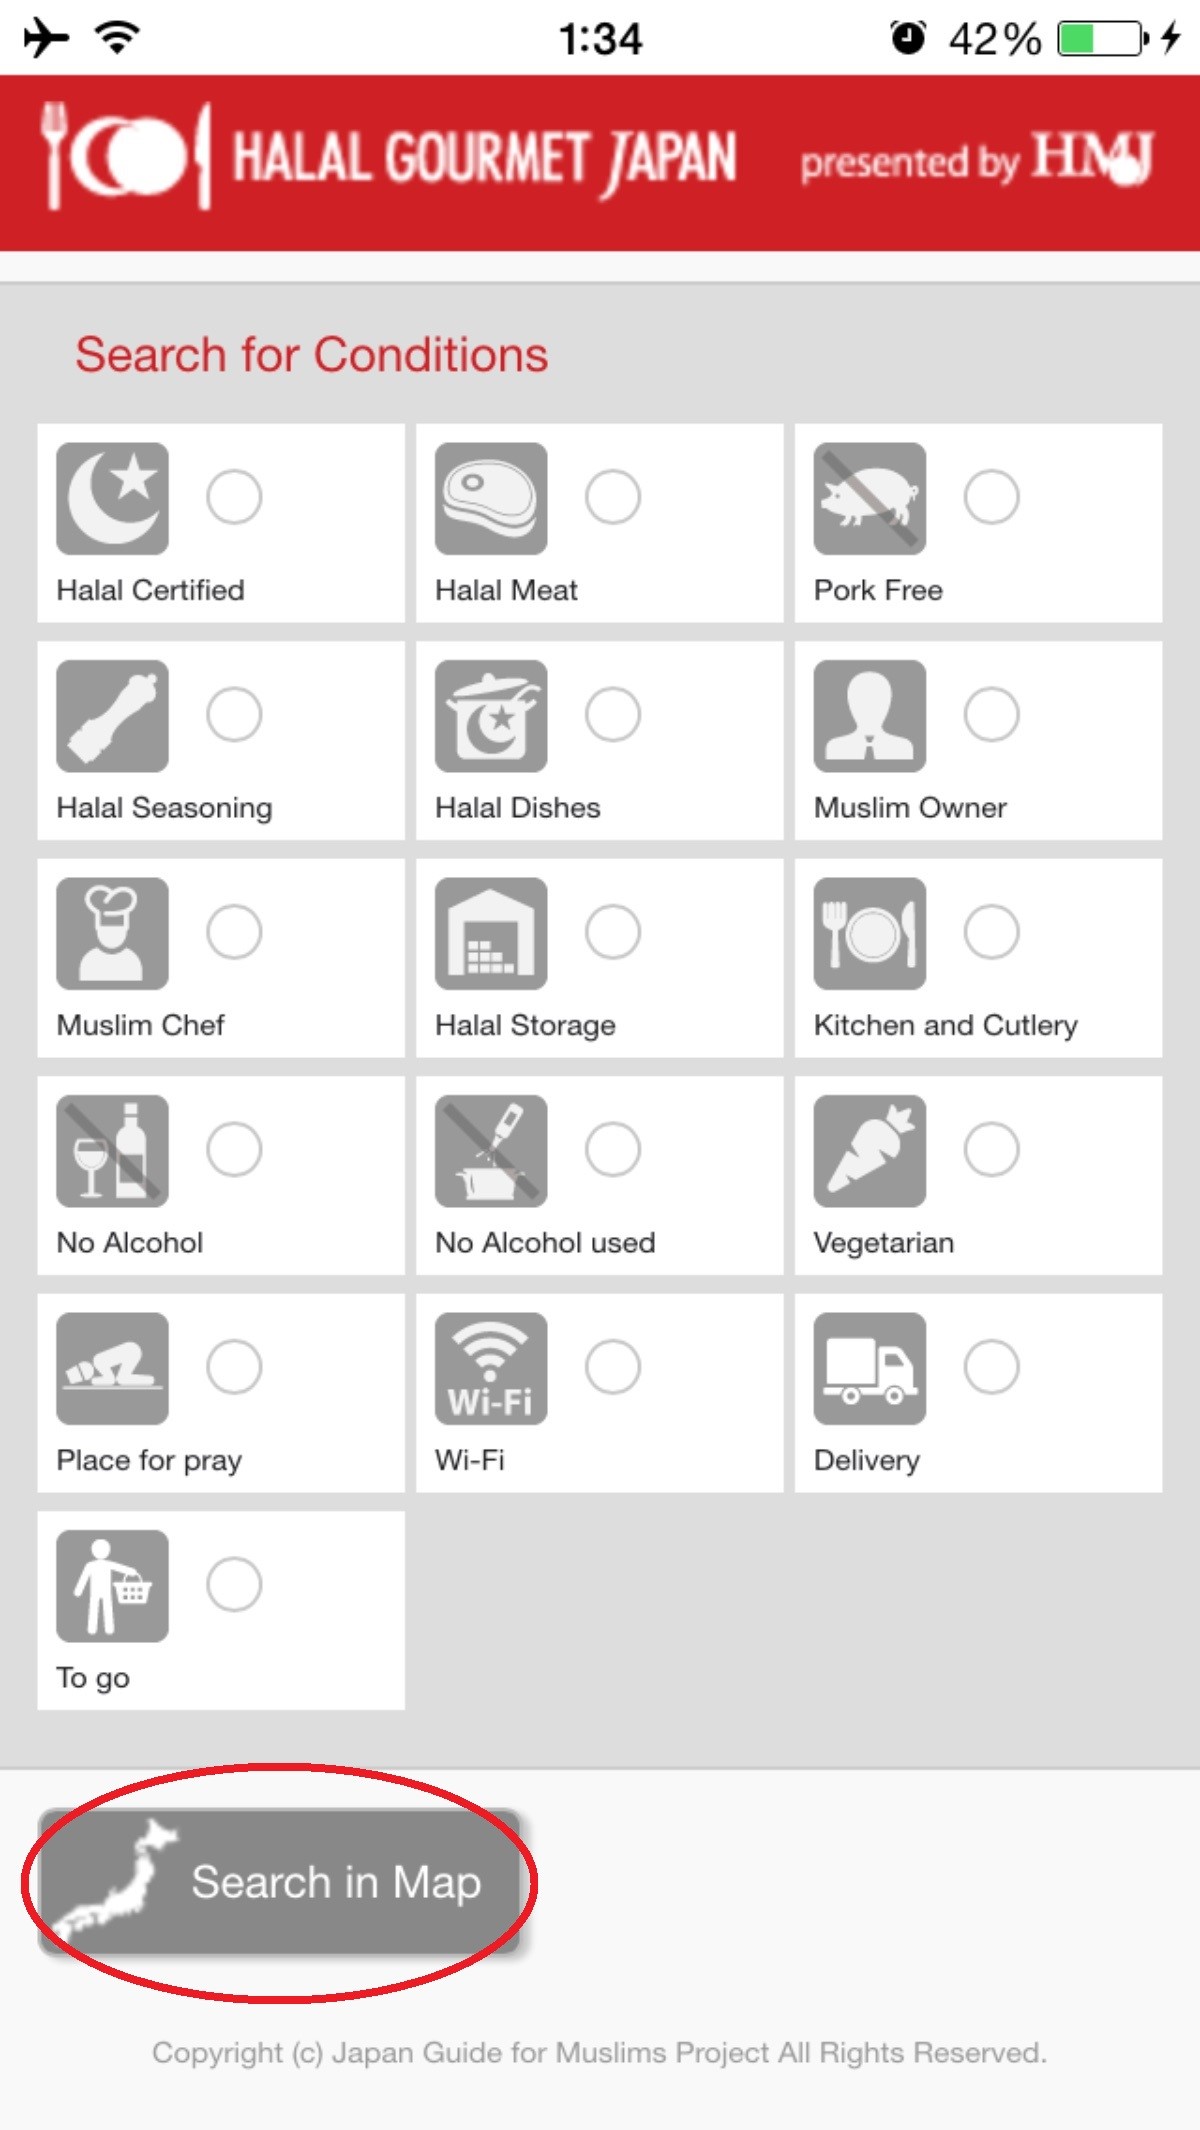Select the No Alcohol radio button
This screenshot has width=1200, height=2130.
pos(234,1149)
